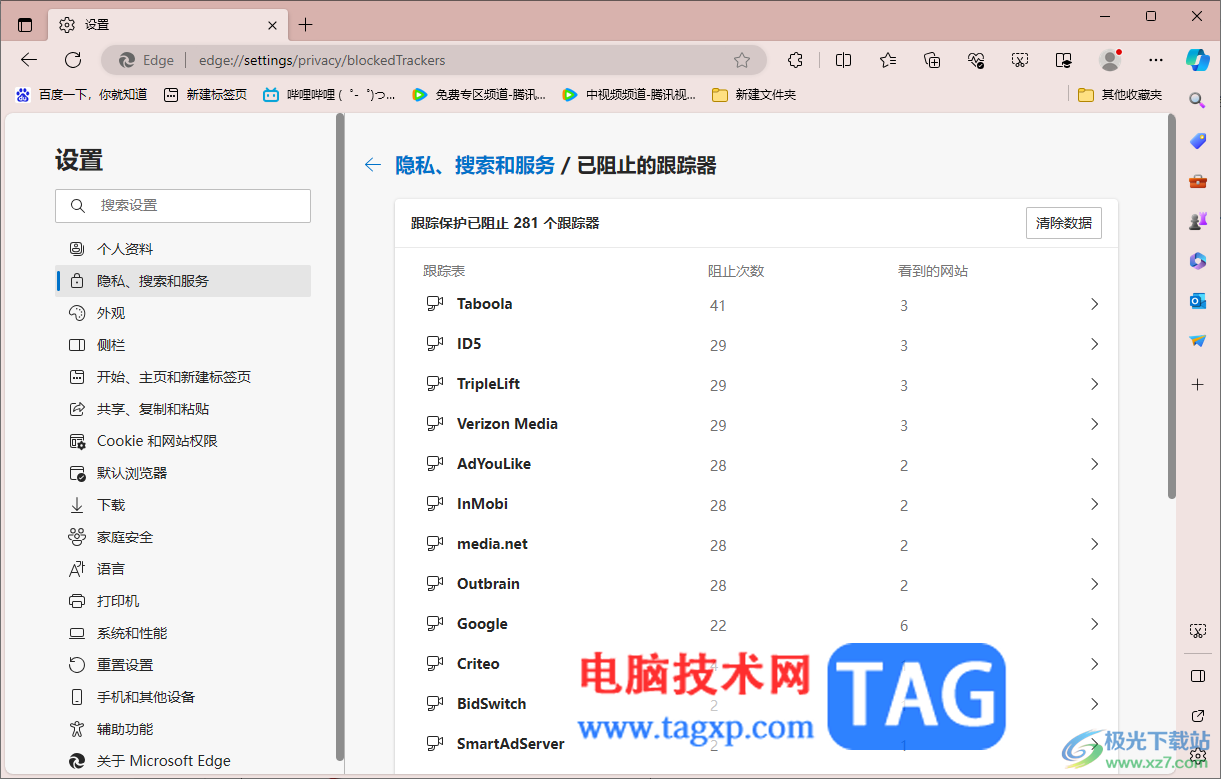The image size is (1221, 779).
Task: Go to 开始、主页和新建标签页 settings
Action: [183, 377]
